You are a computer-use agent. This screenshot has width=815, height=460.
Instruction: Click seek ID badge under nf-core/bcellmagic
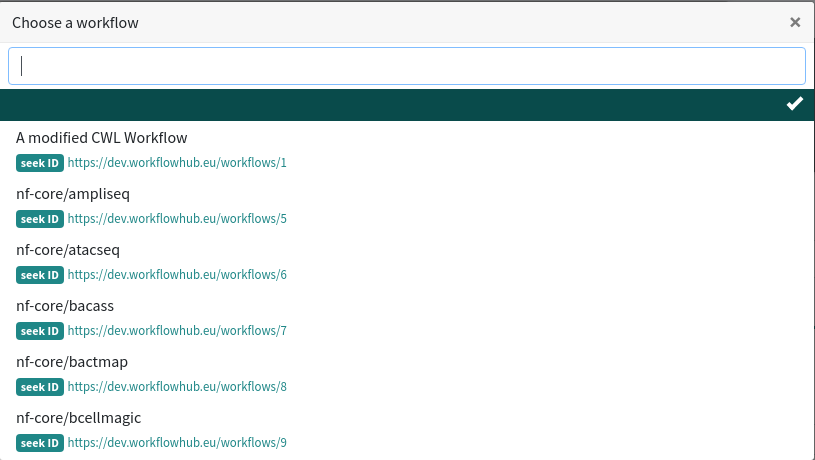(x=40, y=444)
